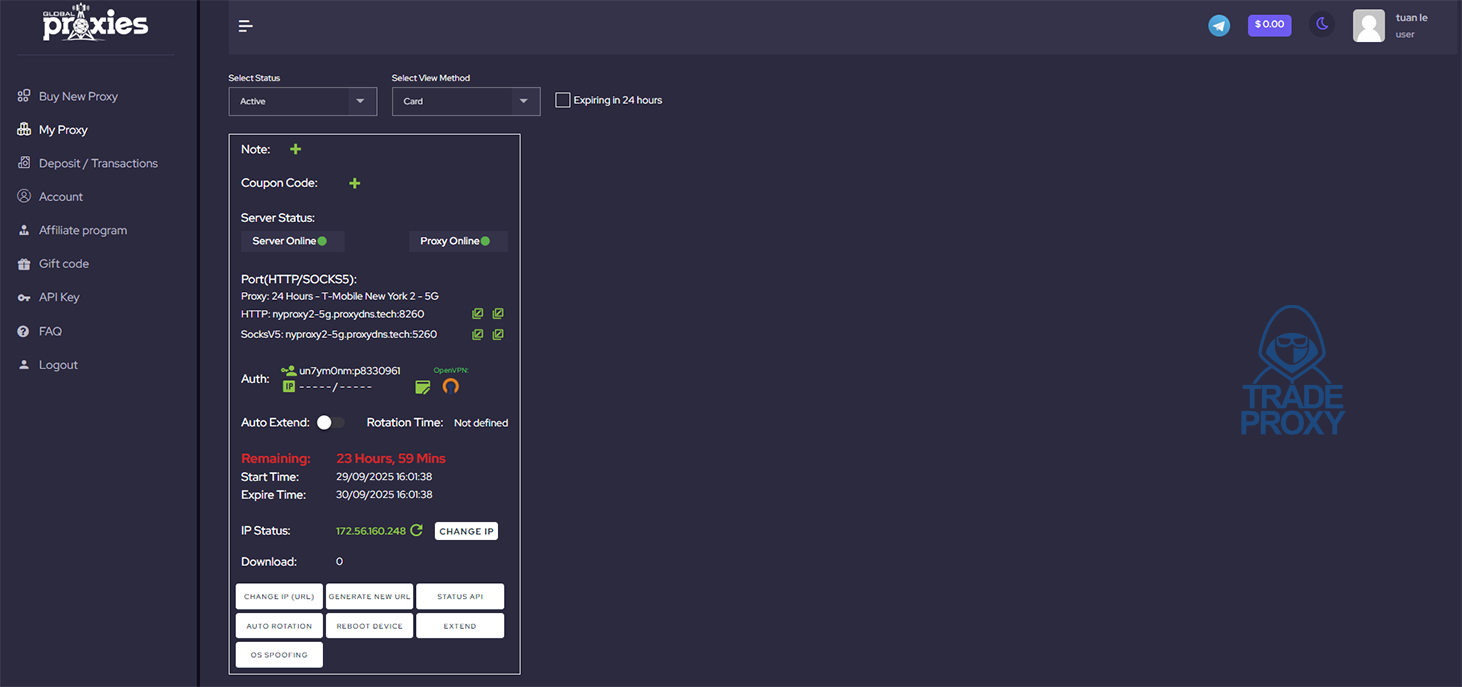Add a coupon code with the plus icon
Image resolution: width=1462 pixels, height=687 pixels.
354,183
